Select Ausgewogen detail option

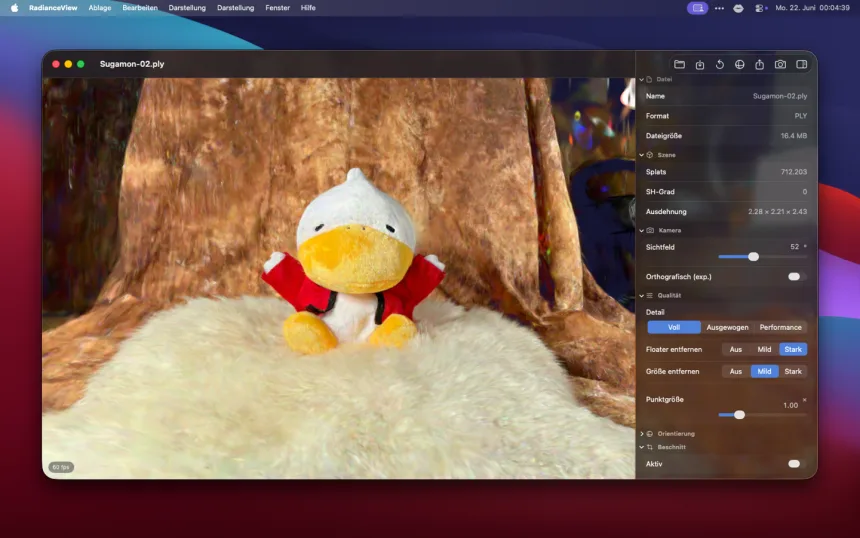727,327
